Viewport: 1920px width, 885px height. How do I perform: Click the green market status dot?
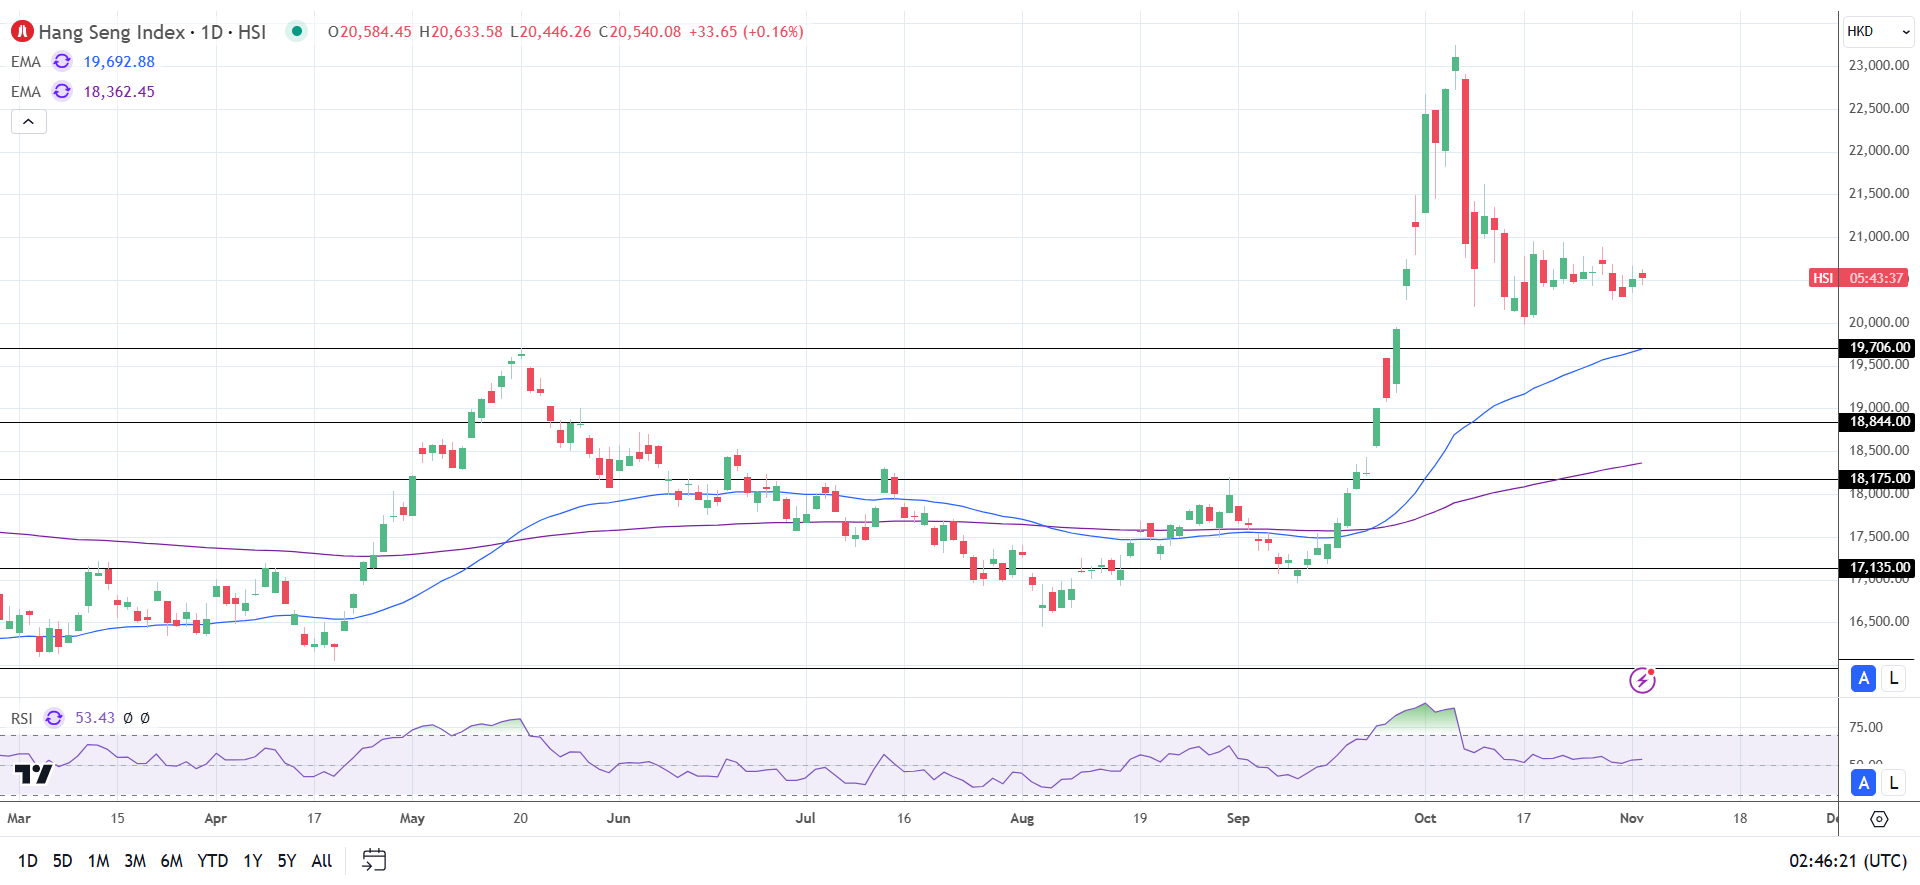297,31
